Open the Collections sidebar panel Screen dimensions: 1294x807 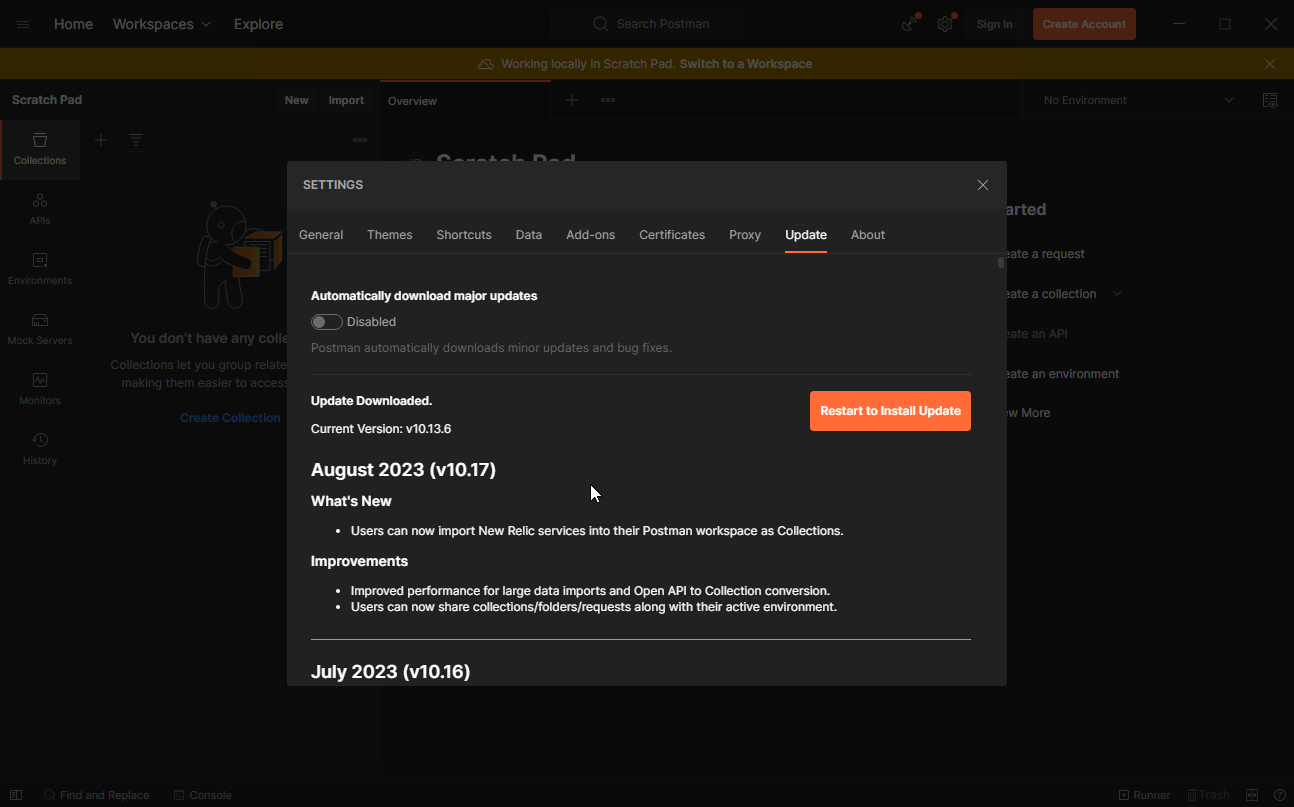point(40,149)
